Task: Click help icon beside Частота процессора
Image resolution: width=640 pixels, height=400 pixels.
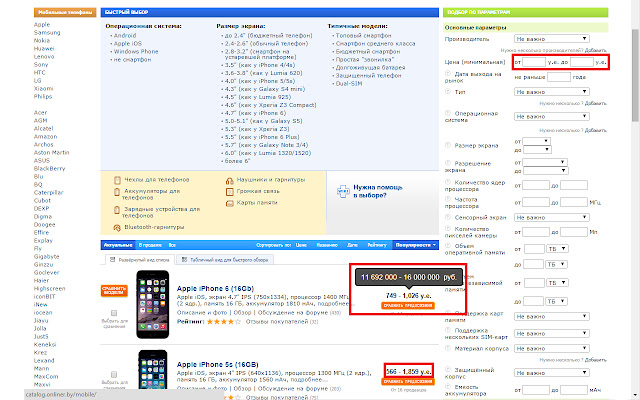Action: [x=448, y=199]
